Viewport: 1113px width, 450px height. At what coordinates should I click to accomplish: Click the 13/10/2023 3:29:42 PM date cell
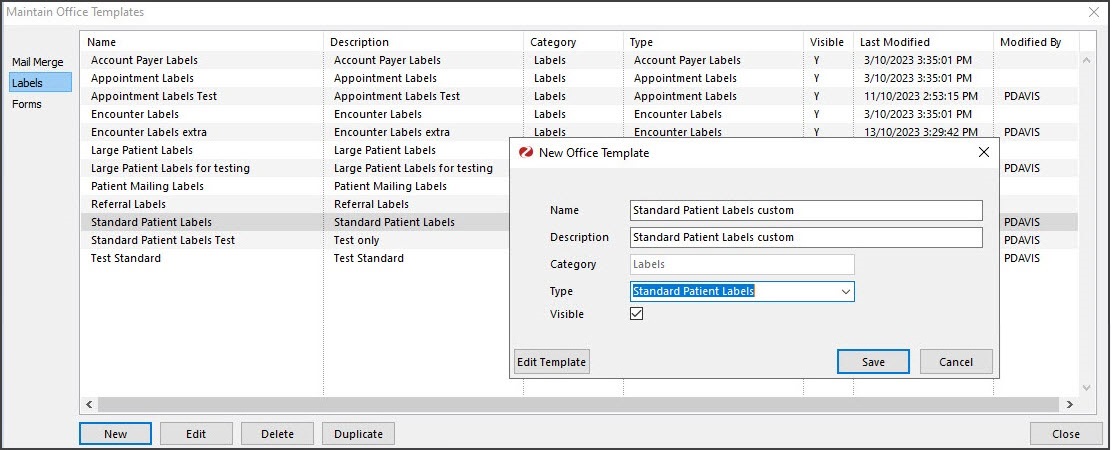tap(921, 132)
